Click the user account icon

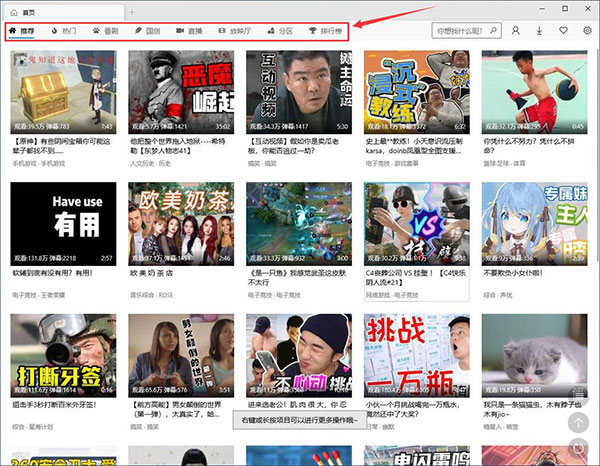516,31
